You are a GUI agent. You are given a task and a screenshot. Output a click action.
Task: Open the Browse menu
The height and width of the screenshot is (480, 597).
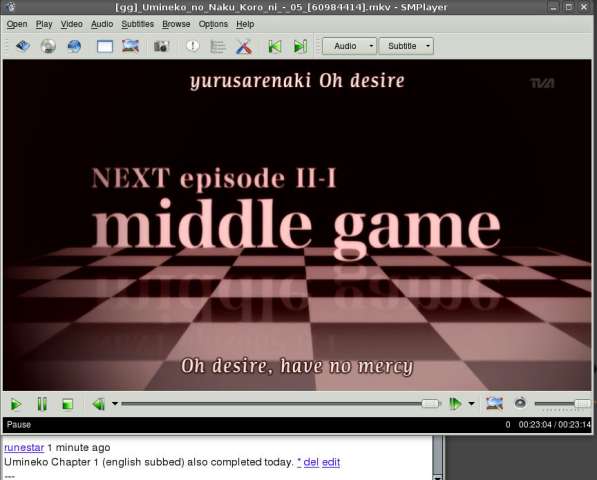point(176,24)
